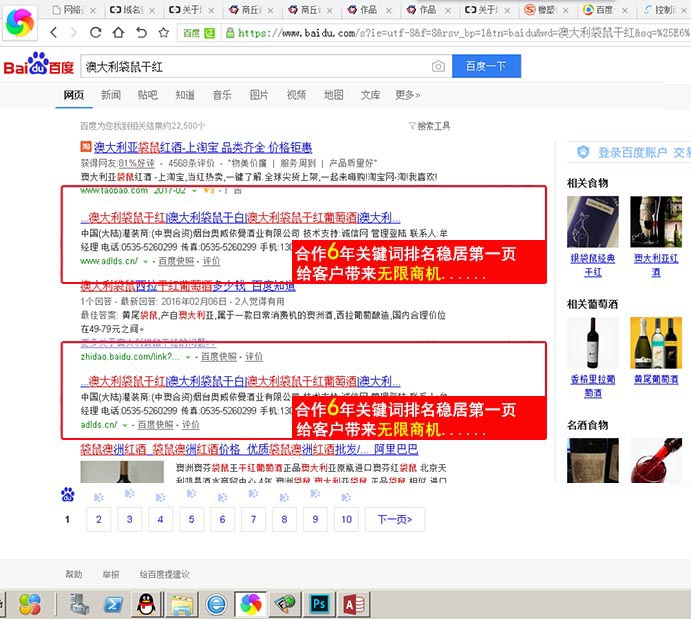Select the 控制 browser tab

point(665,10)
